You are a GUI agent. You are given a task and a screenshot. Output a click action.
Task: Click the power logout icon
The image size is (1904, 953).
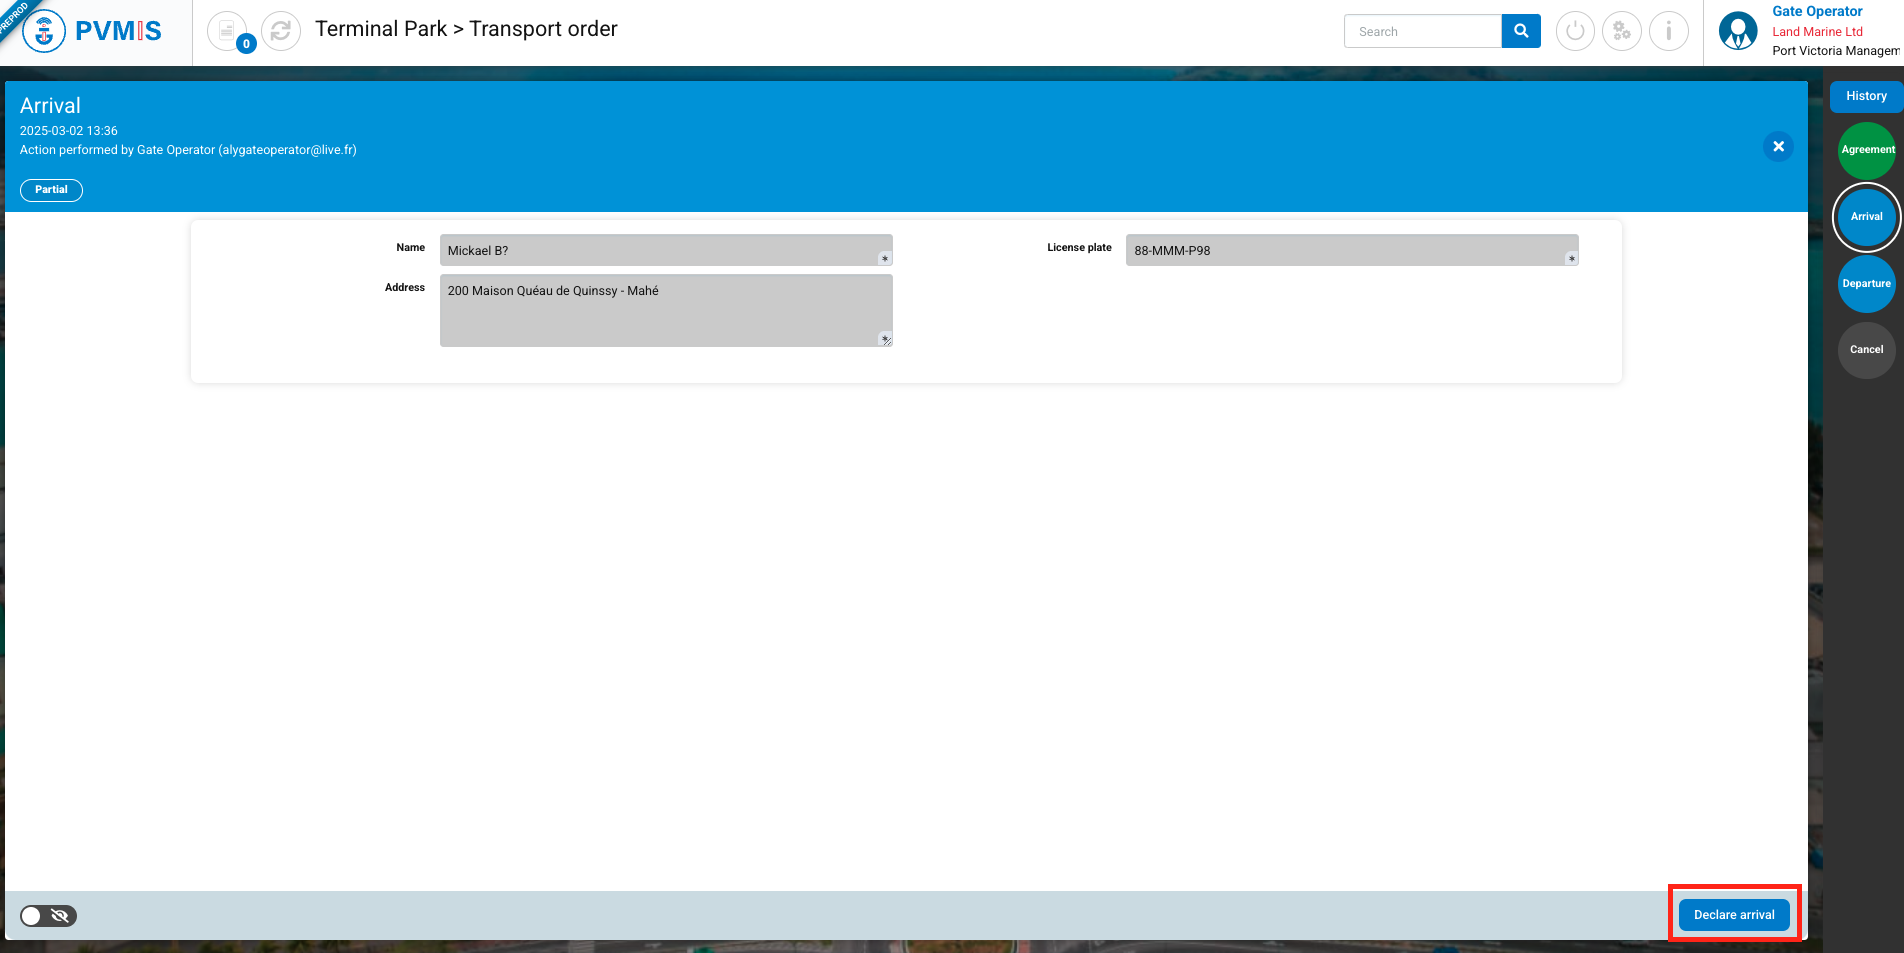pyautogui.click(x=1575, y=31)
